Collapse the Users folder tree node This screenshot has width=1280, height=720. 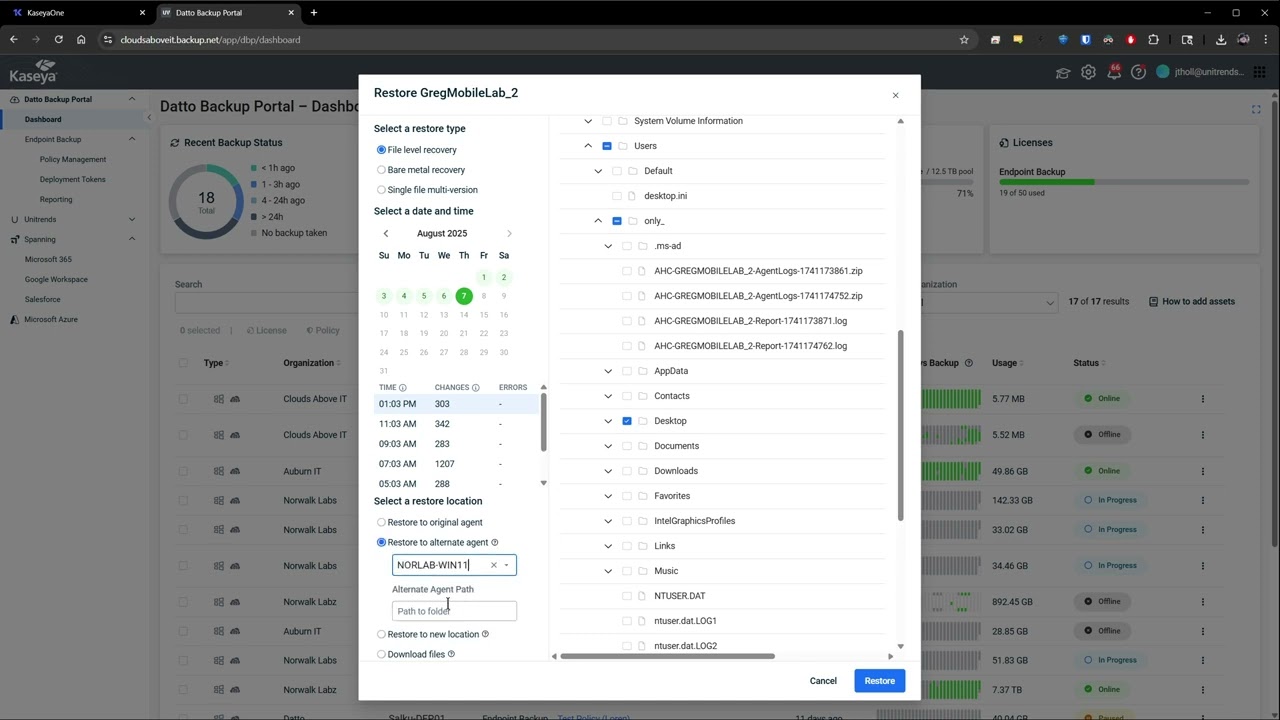588,146
